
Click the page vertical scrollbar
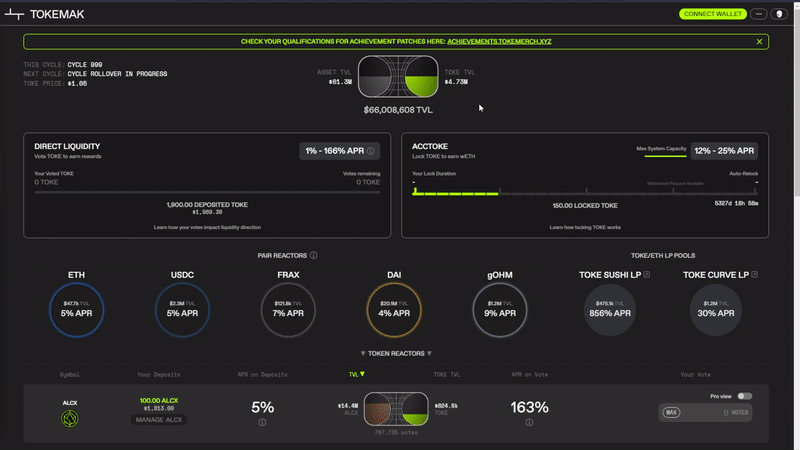(x=797, y=102)
